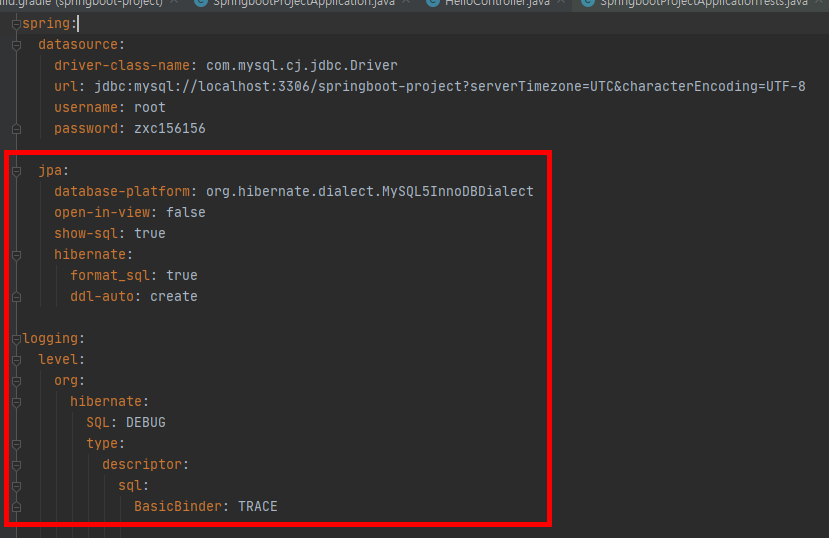
Task: Click the url key
Action: (x=66, y=87)
